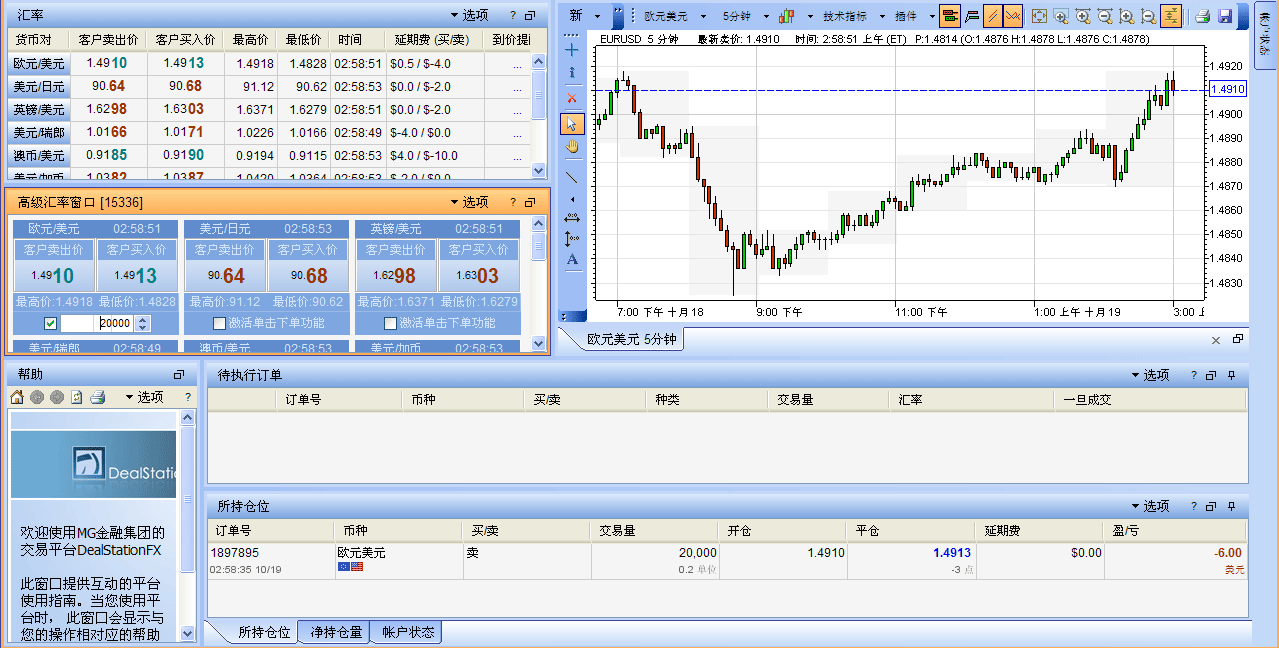This screenshot has width=1279, height=648.
Task: Toggle the zigzag line icon
Action: (1013, 16)
